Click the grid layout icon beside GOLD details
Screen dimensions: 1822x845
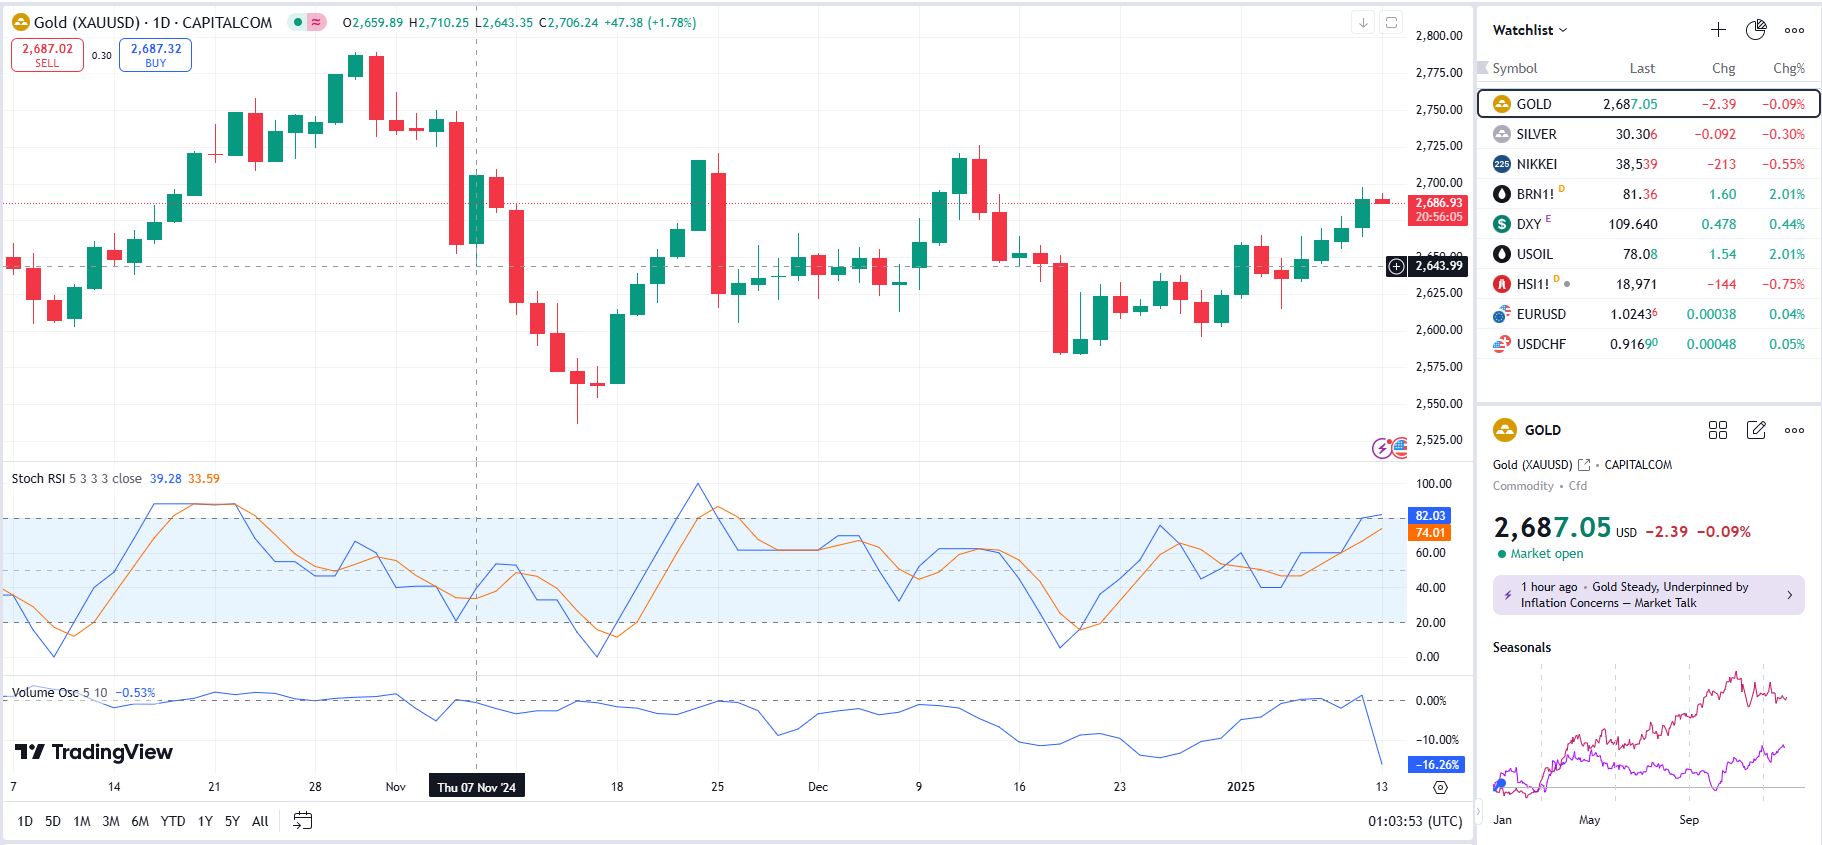[x=1718, y=430]
